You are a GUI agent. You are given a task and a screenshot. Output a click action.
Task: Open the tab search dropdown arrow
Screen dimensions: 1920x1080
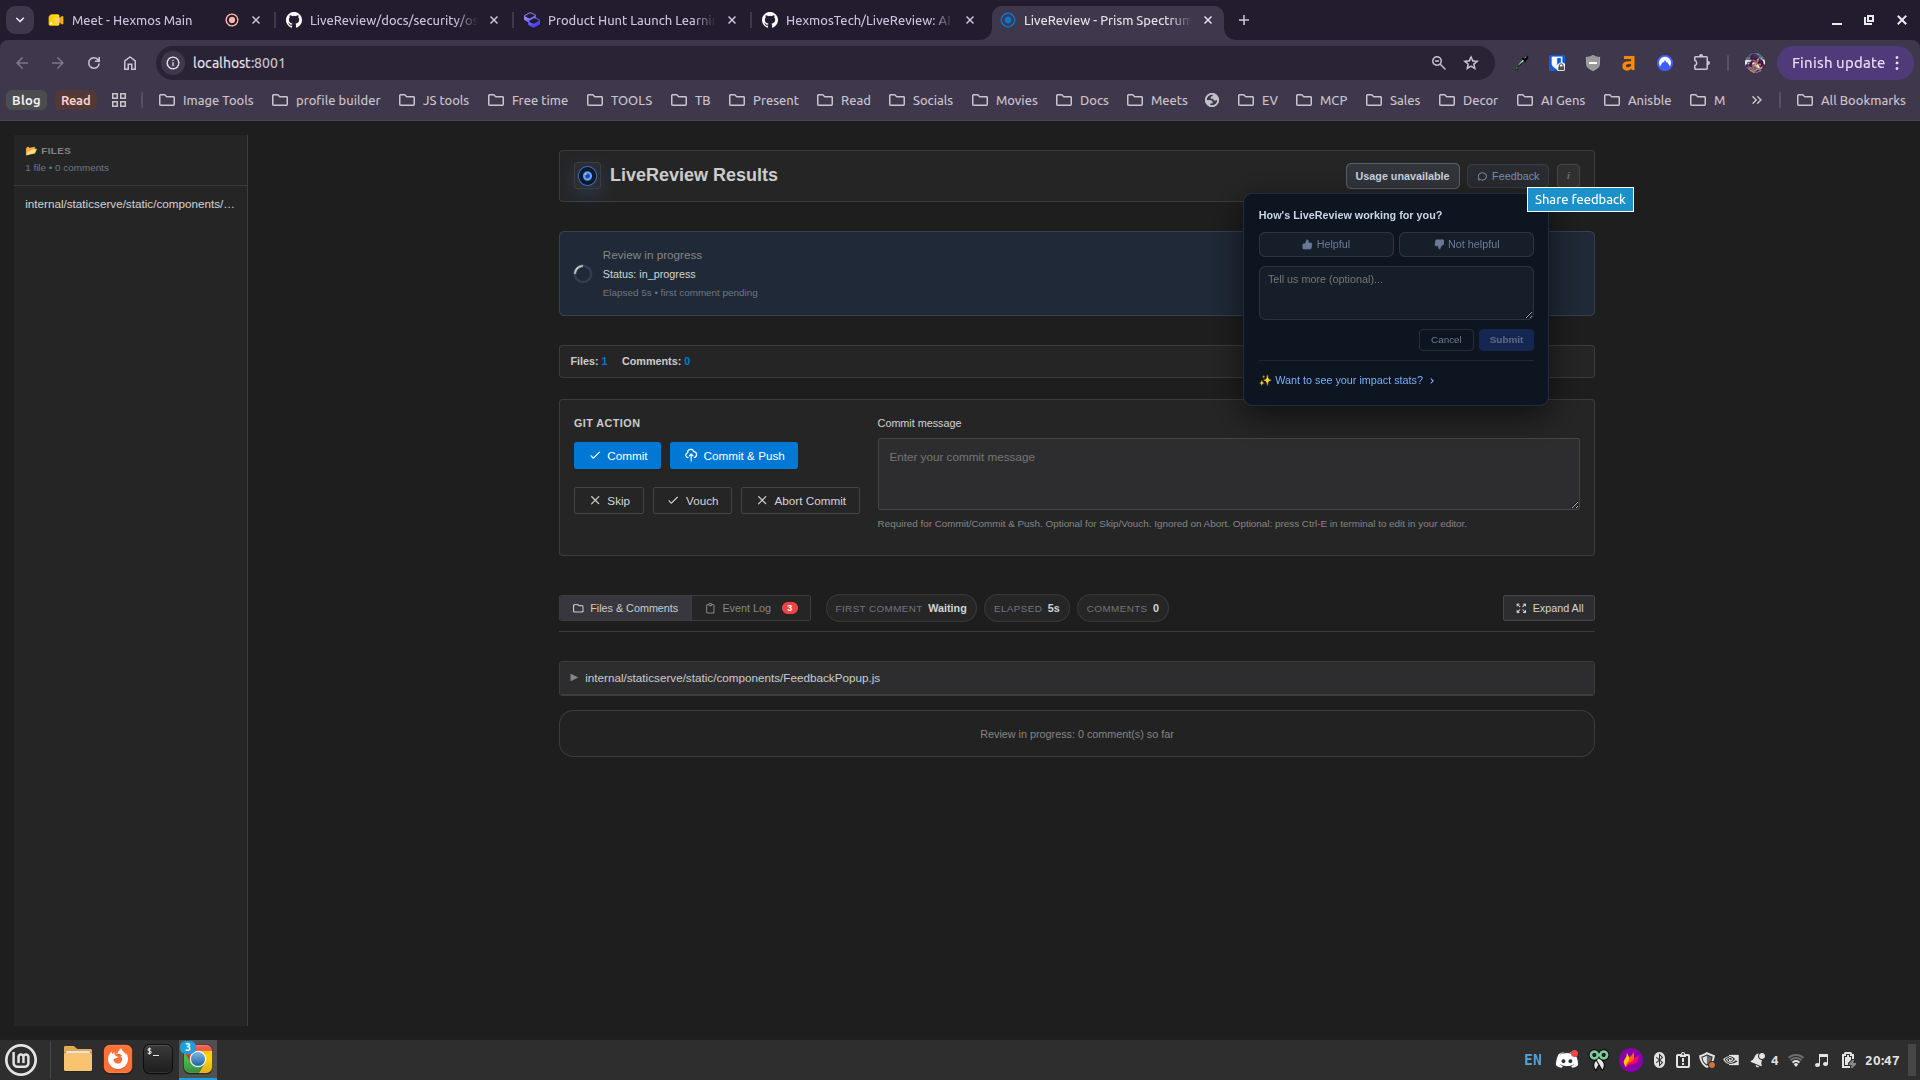[x=20, y=20]
